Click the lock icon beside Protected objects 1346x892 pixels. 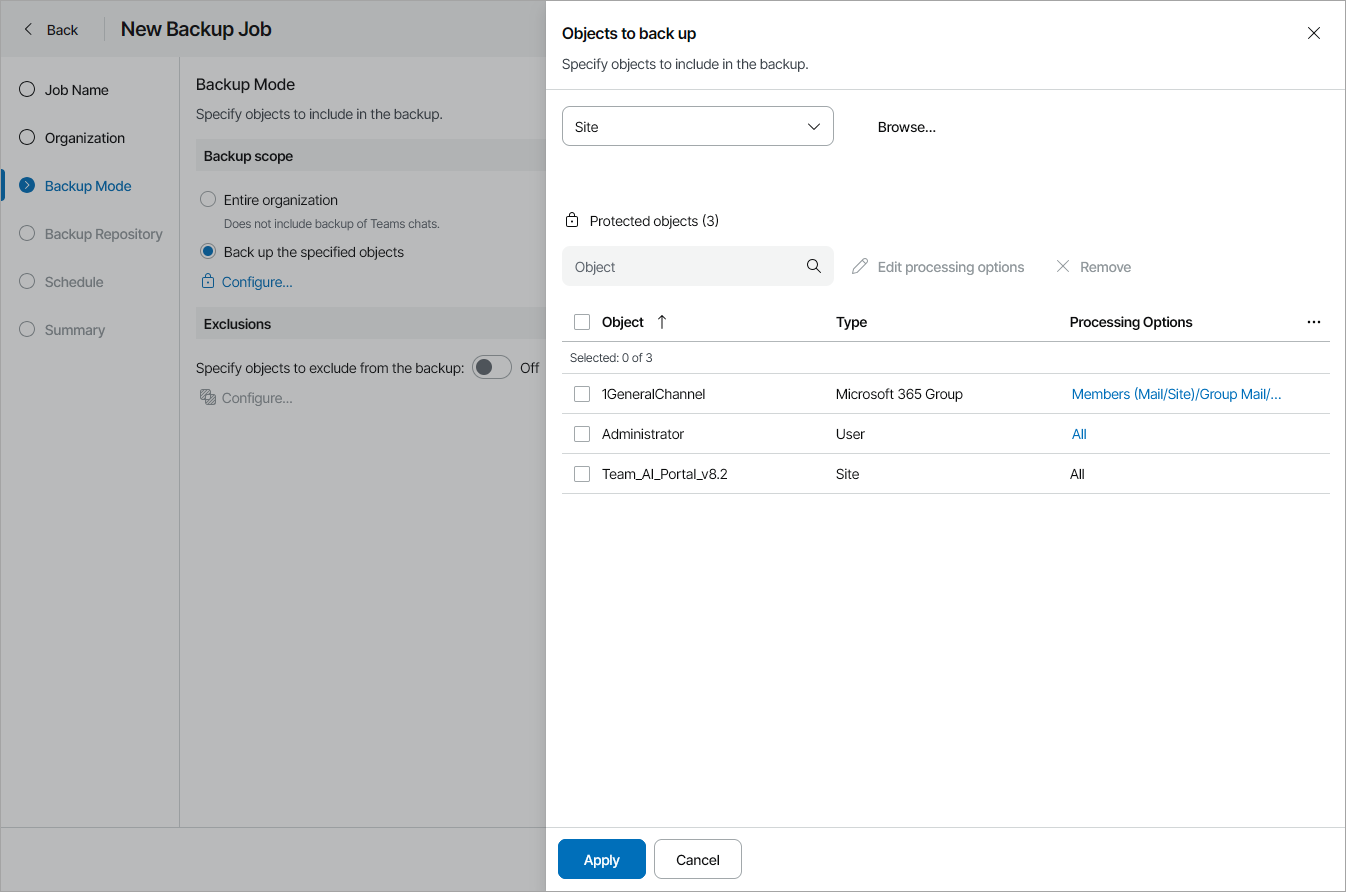(572, 221)
